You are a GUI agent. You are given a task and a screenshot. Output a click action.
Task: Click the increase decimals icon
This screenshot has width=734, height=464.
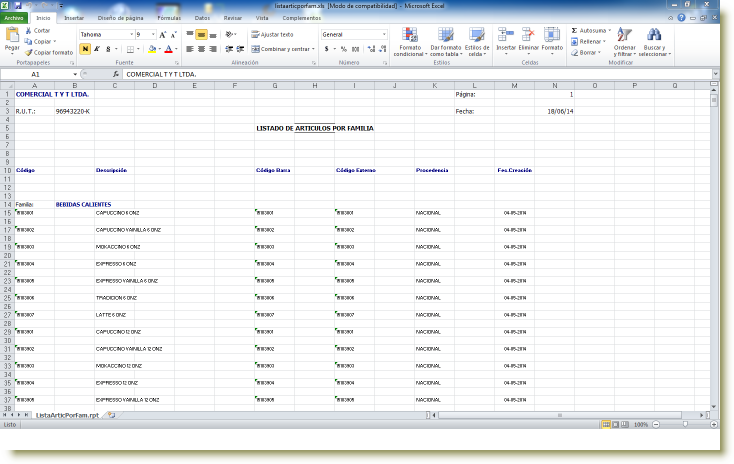click(x=371, y=49)
